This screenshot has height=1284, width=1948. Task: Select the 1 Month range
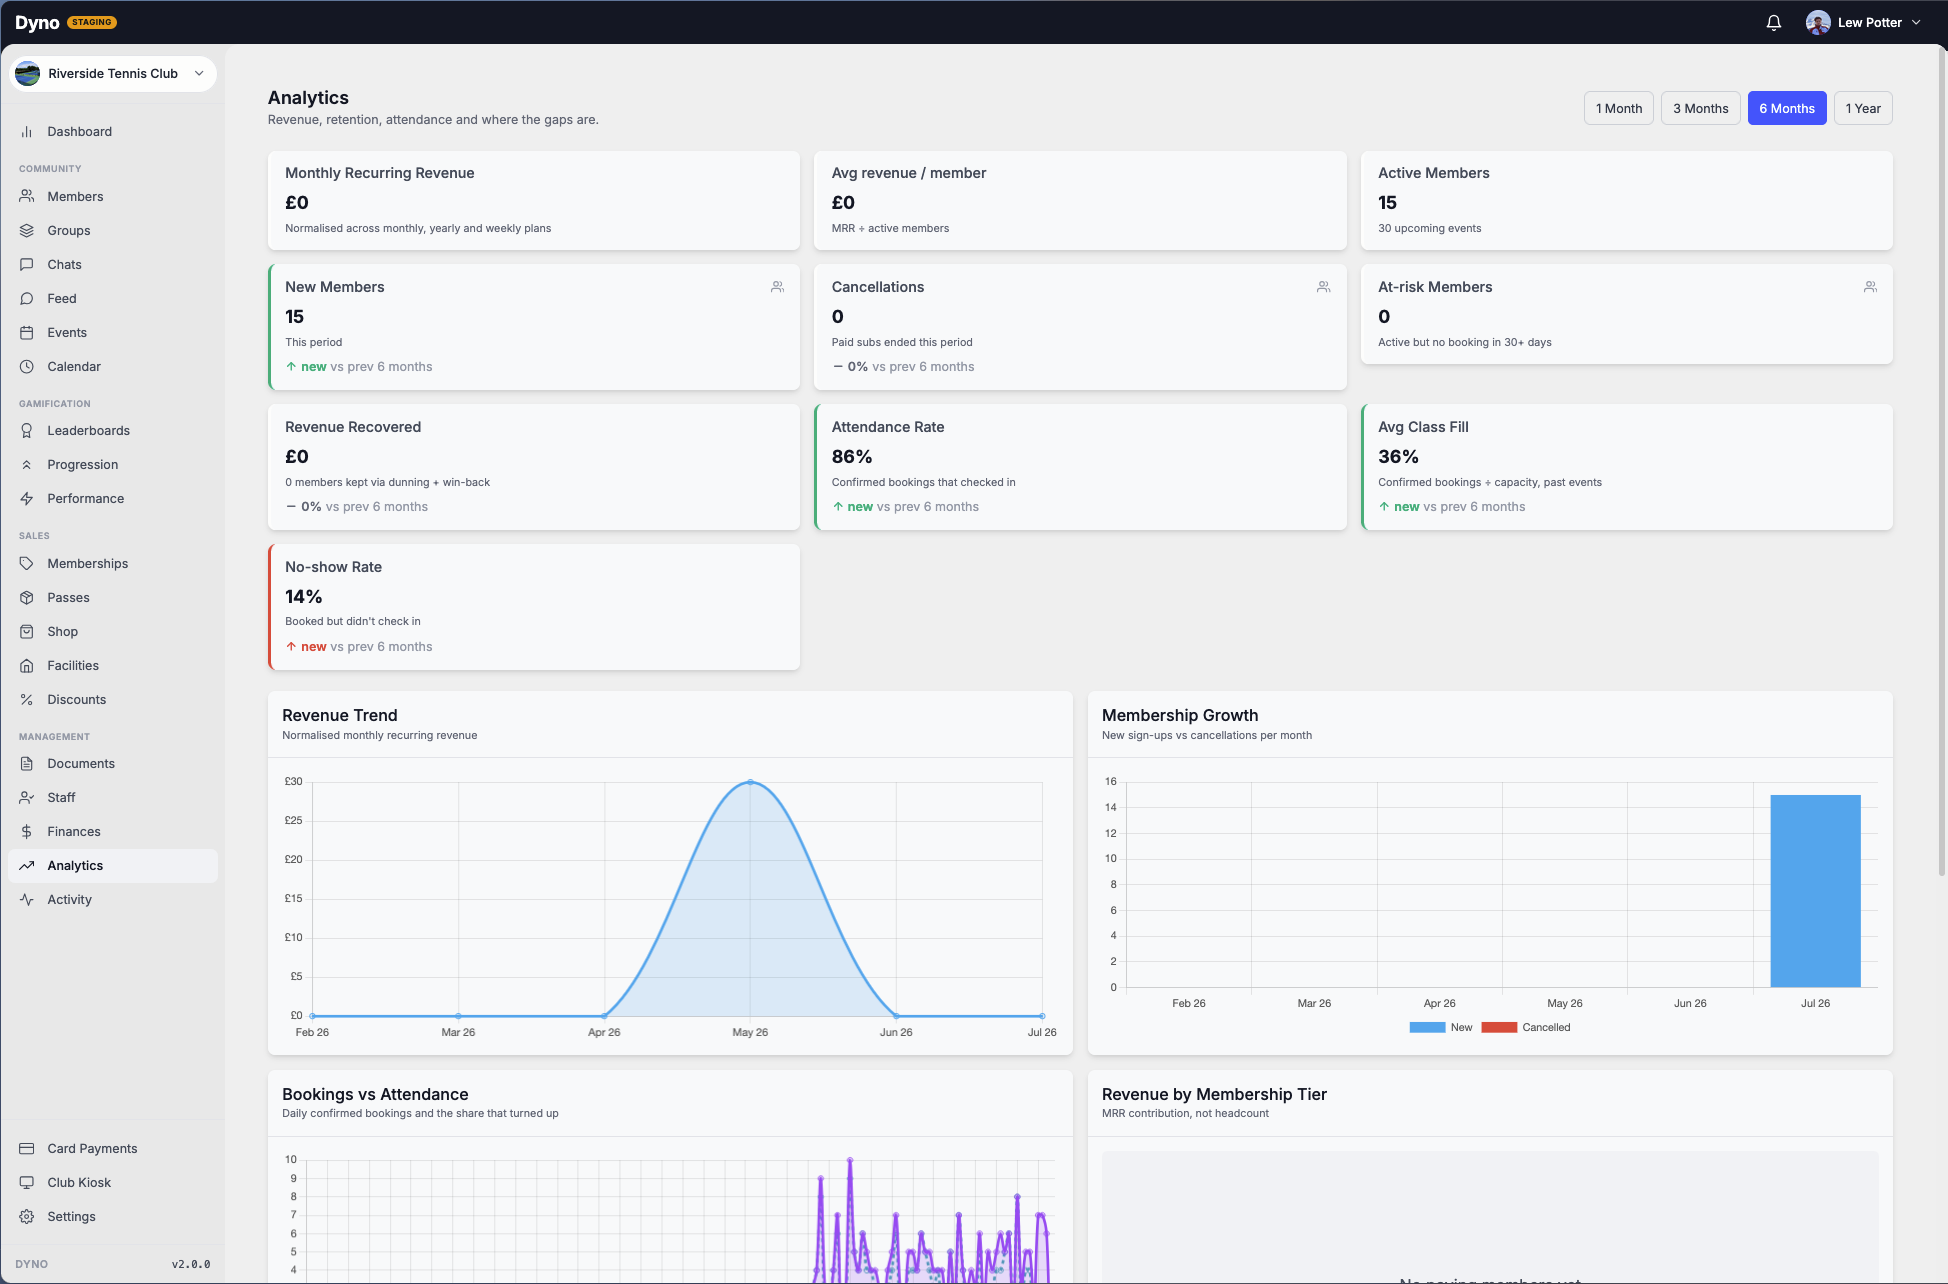click(x=1619, y=109)
